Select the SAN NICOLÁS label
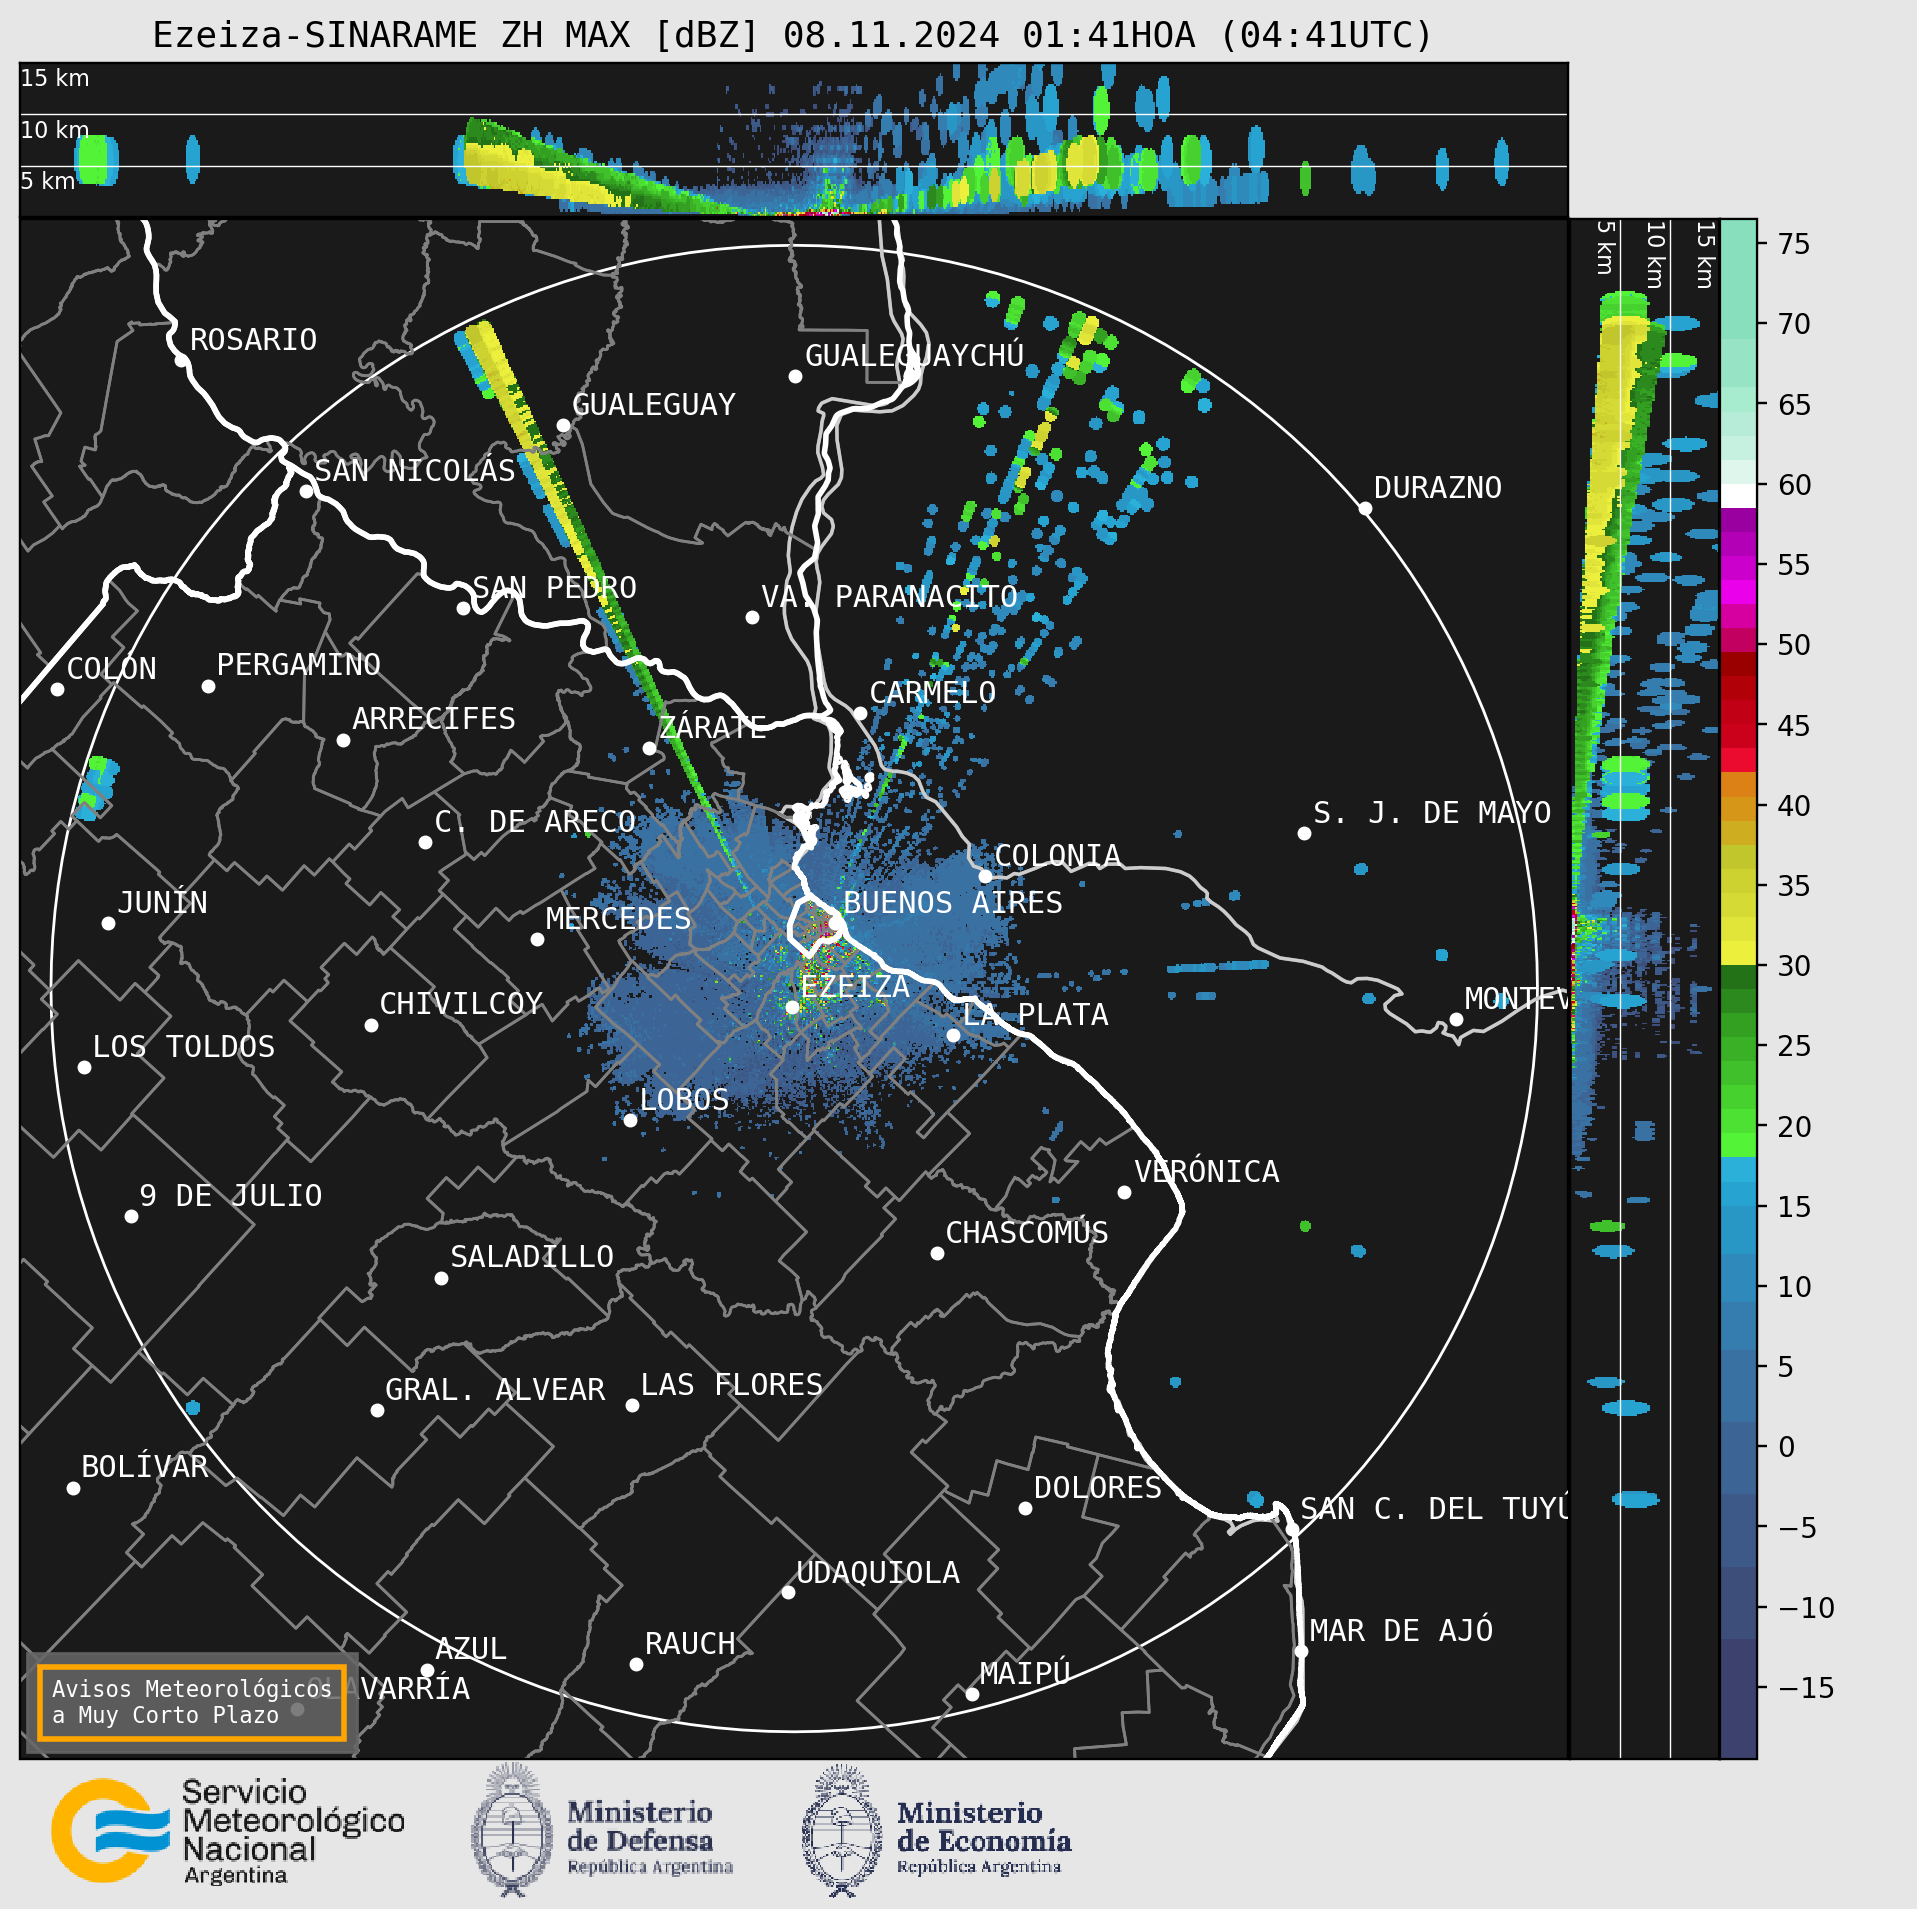The image size is (1917, 1909). [x=415, y=470]
